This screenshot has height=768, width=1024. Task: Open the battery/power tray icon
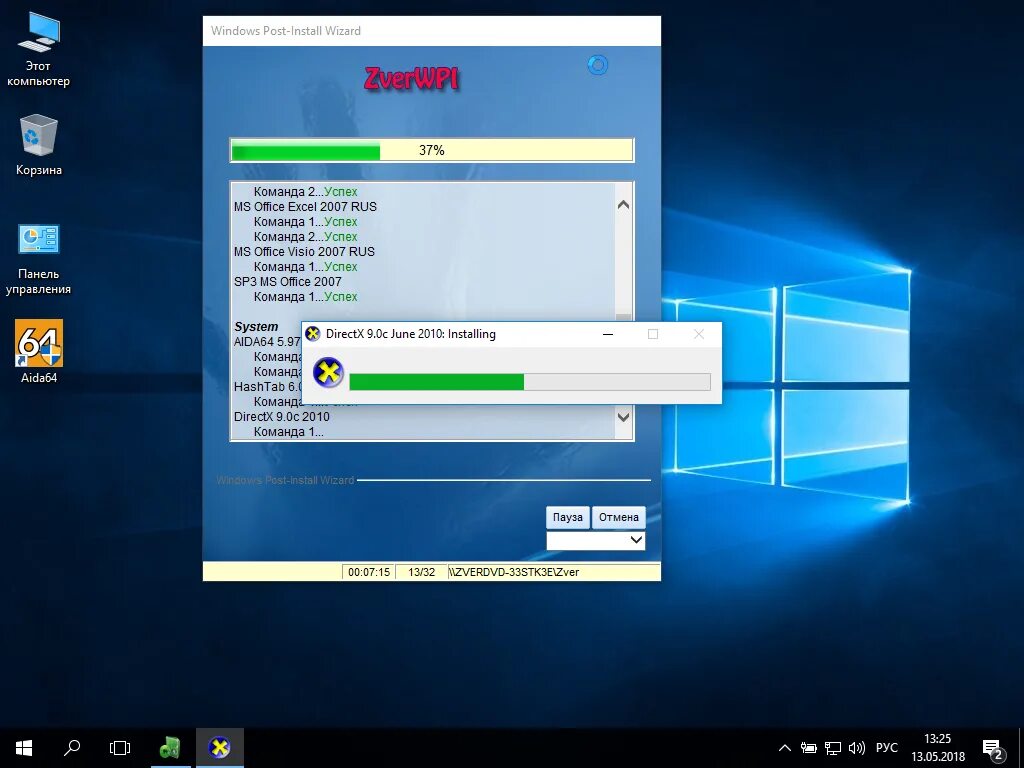point(808,748)
